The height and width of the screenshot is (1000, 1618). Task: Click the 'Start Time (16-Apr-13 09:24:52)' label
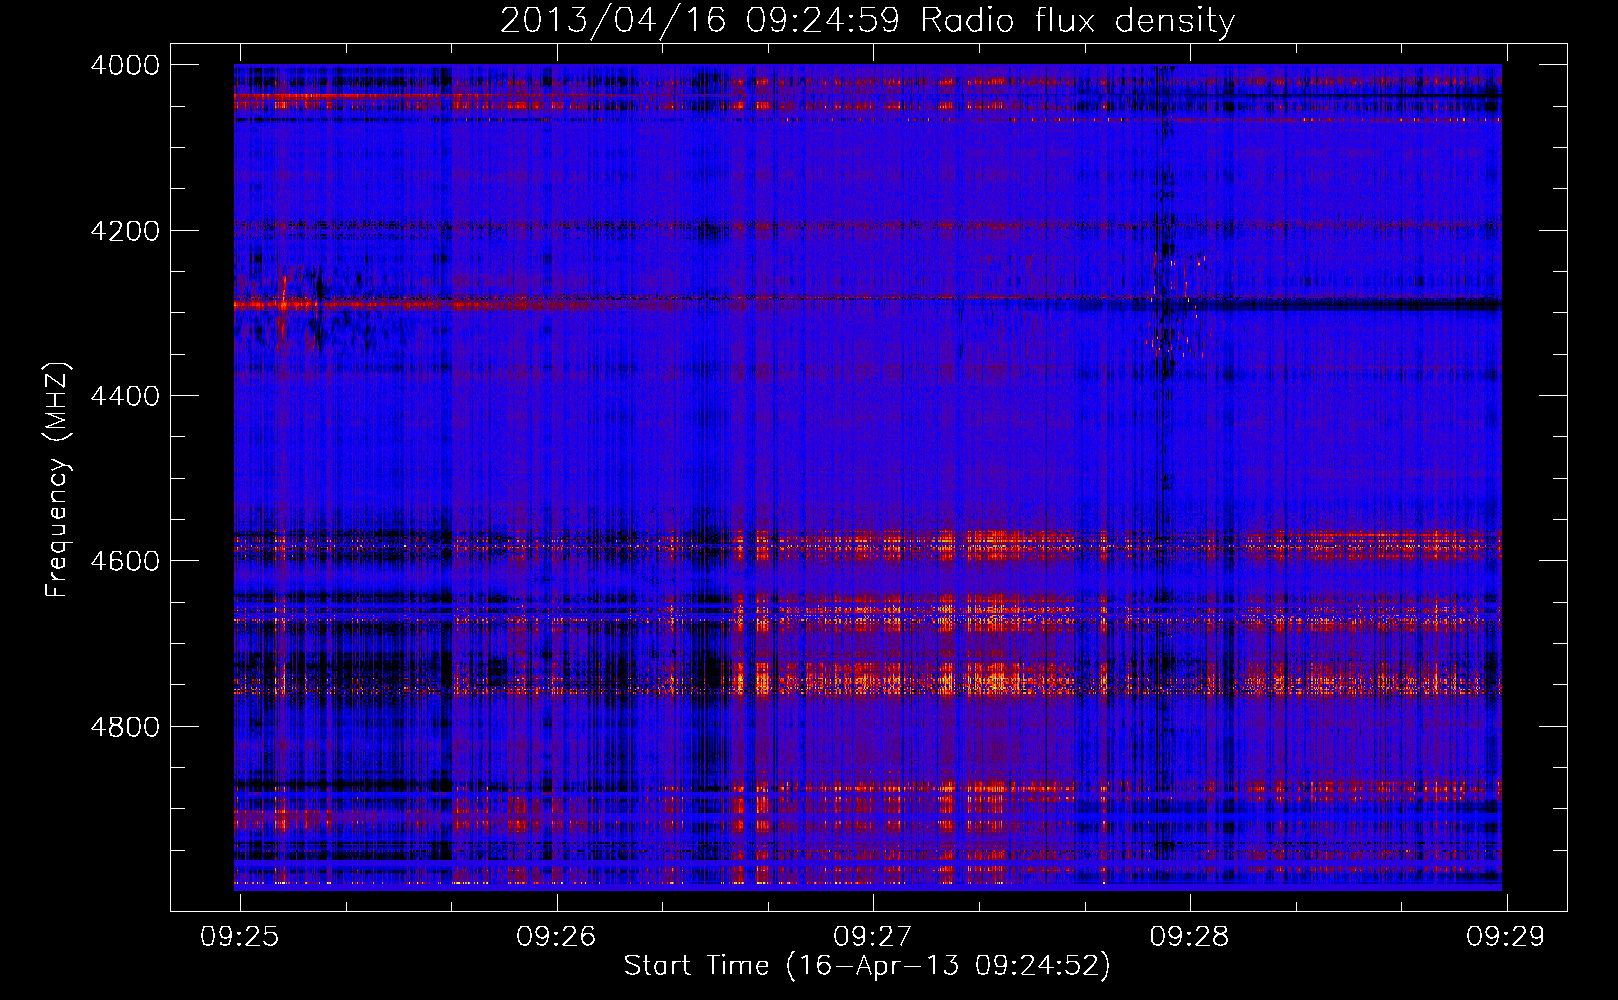coord(867,966)
